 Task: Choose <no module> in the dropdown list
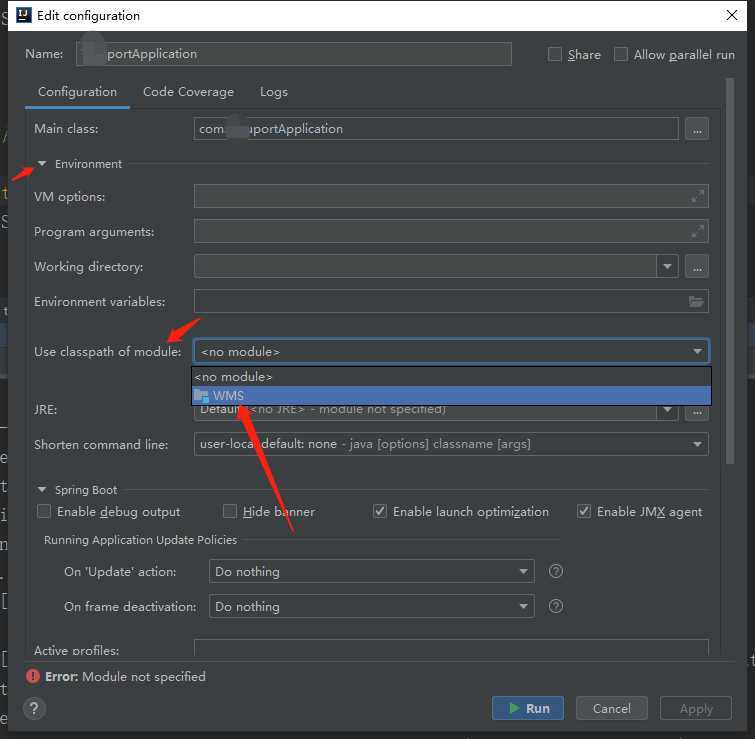click(x=451, y=377)
